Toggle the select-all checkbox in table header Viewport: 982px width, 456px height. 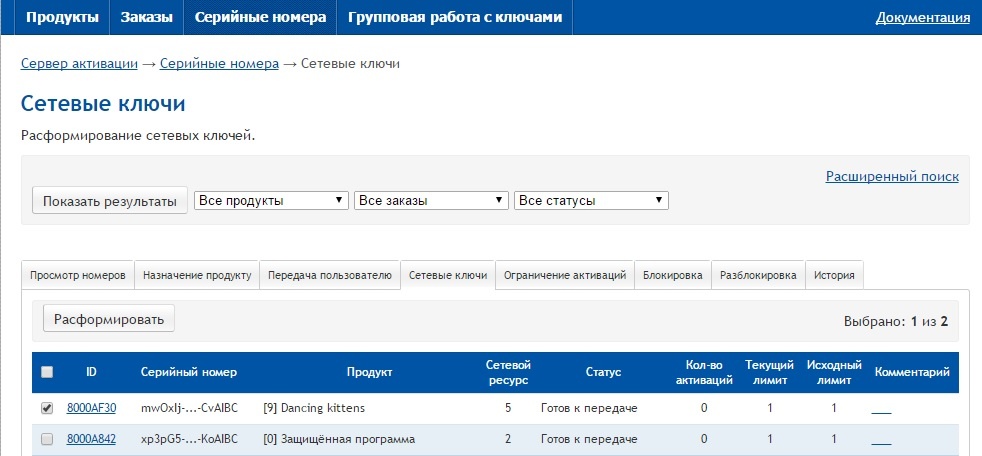(47, 372)
